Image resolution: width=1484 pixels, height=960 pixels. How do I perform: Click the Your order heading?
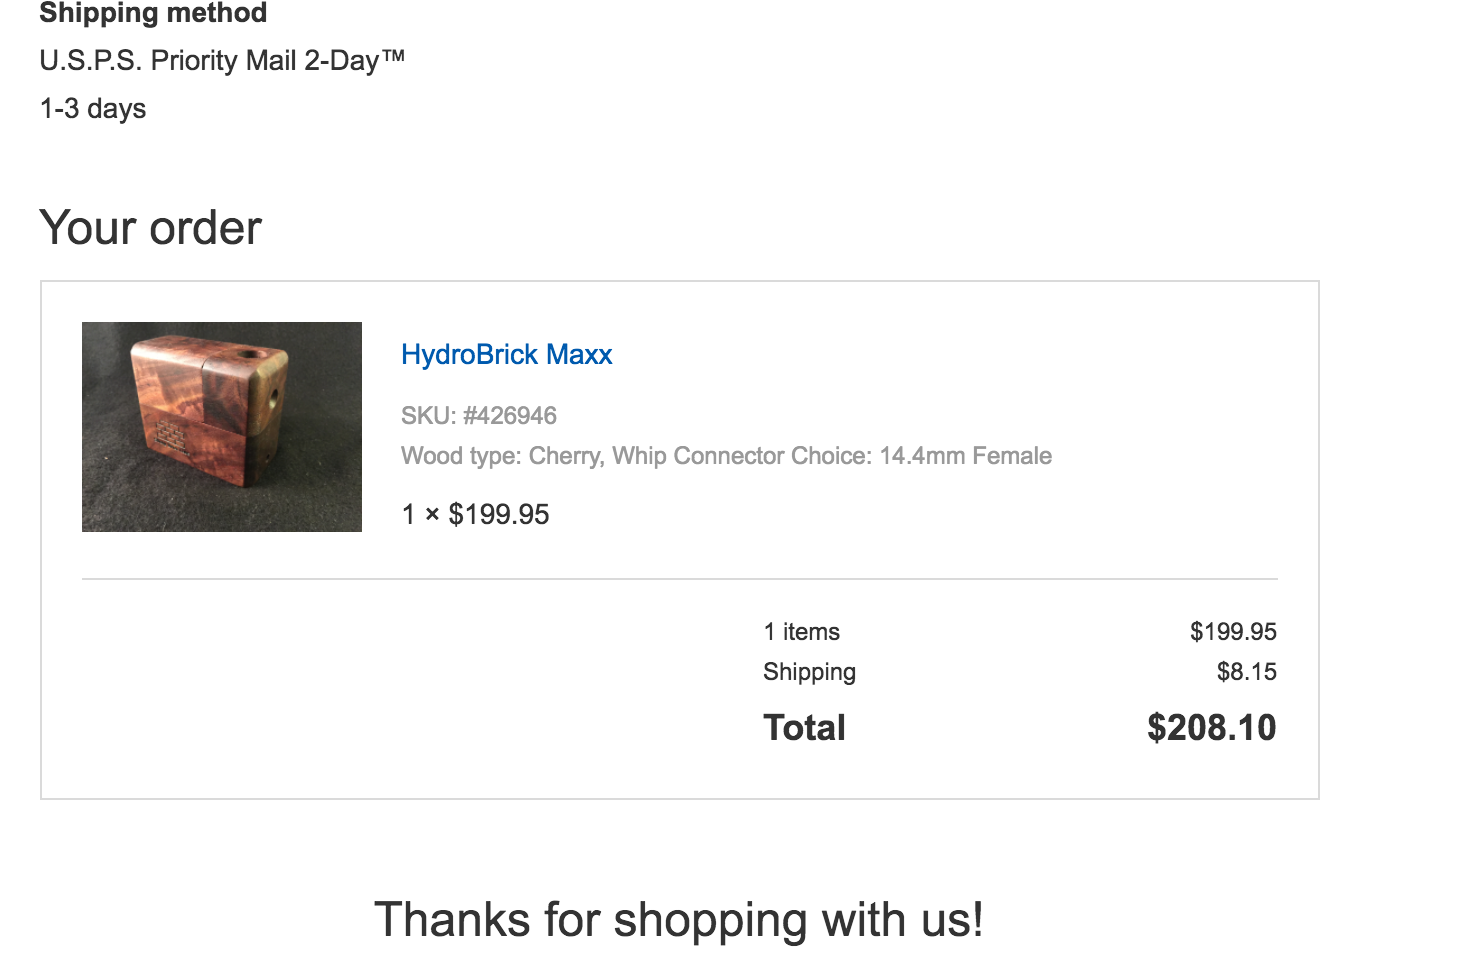(x=151, y=228)
